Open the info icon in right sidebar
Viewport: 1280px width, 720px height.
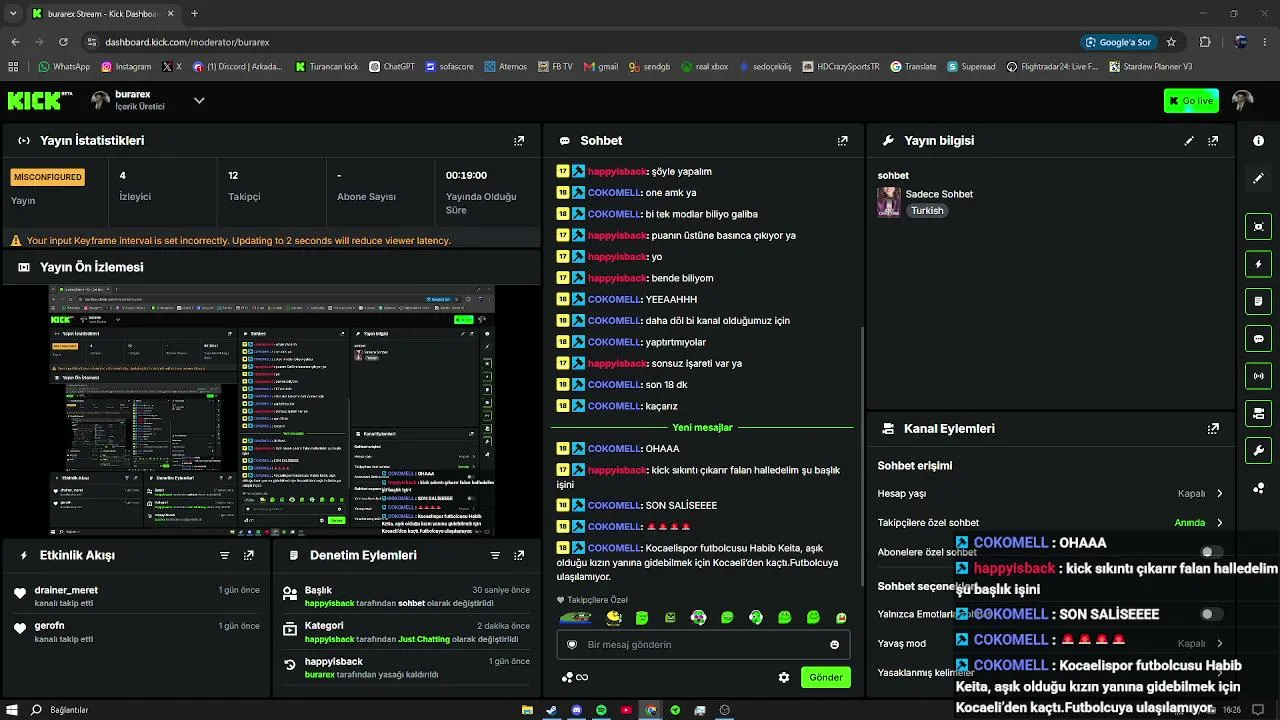(x=1259, y=141)
